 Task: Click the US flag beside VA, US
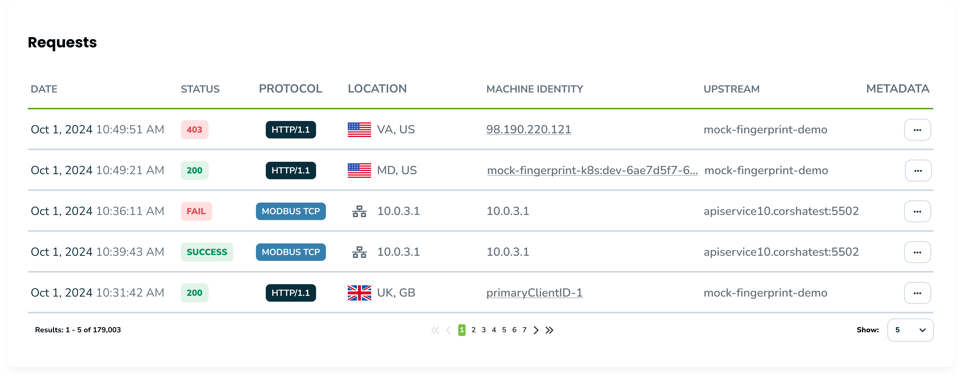[359, 129]
